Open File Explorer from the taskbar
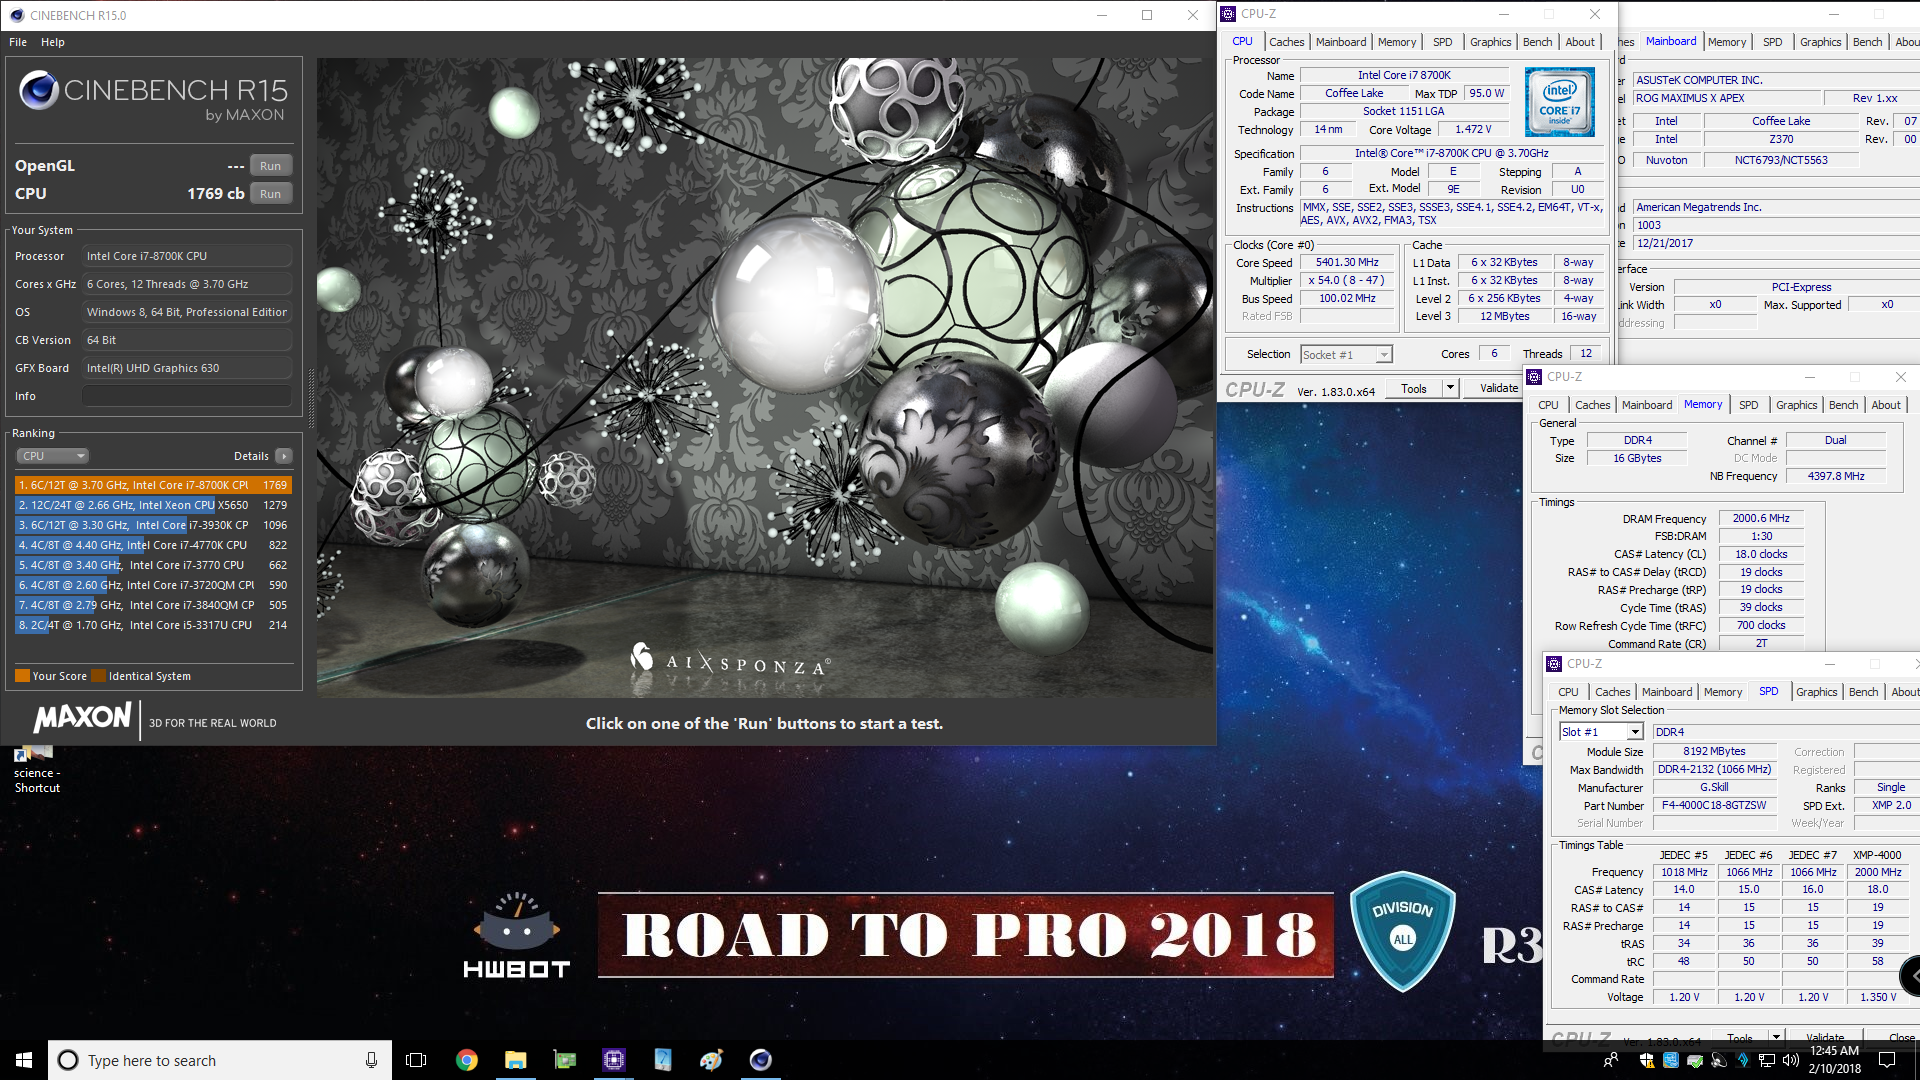 click(x=515, y=1060)
